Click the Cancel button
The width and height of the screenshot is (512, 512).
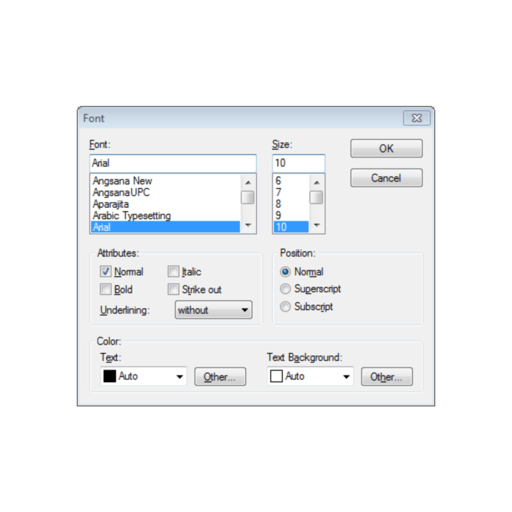(x=386, y=178)
